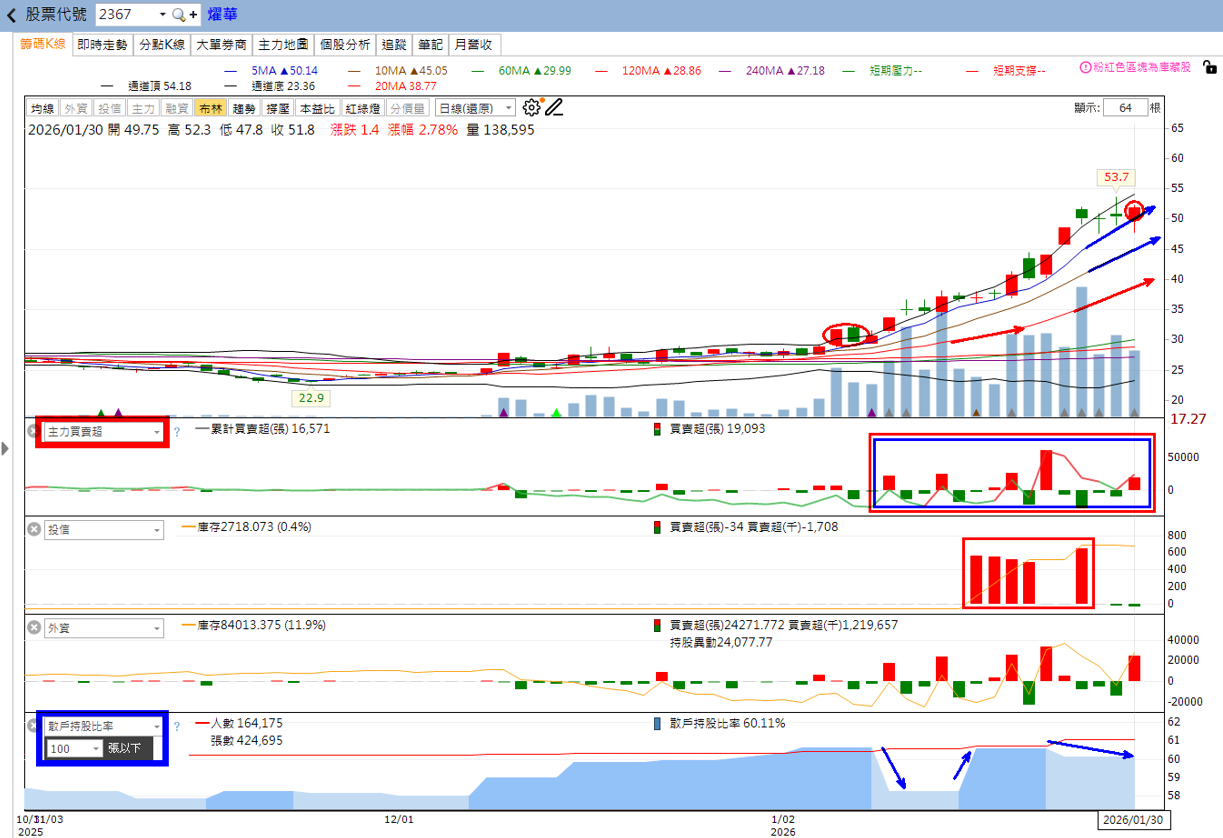Toggle the 本益比 overlay
Image resolution: width=1223 pixels, height=838 pixels.
click(318, 108)
